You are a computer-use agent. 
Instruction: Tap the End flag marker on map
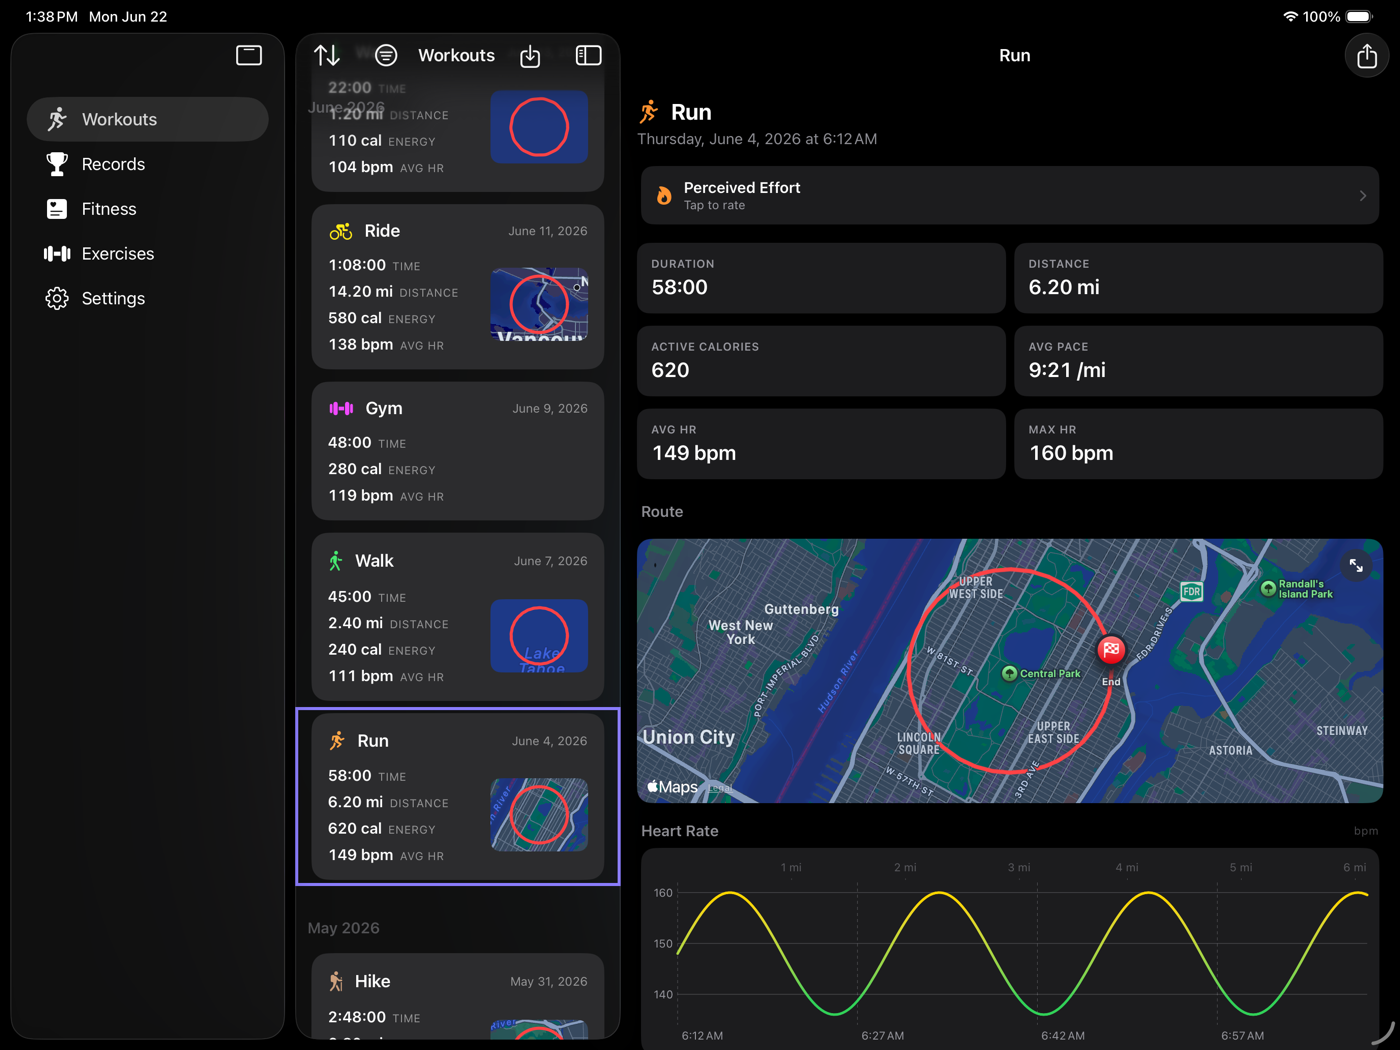click(1111, 650)
